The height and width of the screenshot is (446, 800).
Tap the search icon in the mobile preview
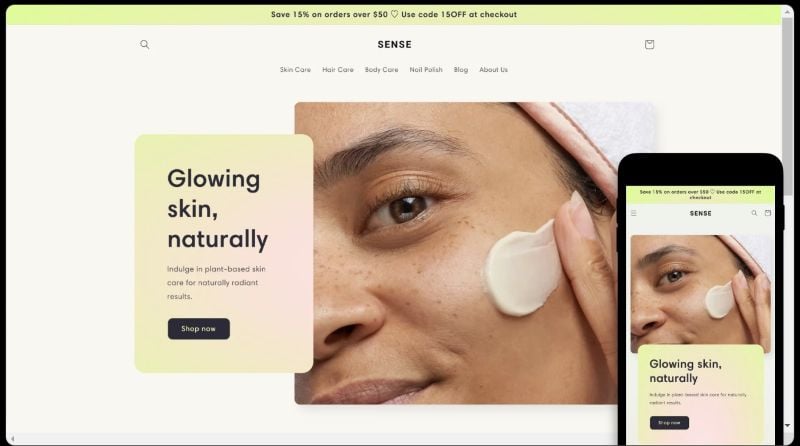pos(754,213)
